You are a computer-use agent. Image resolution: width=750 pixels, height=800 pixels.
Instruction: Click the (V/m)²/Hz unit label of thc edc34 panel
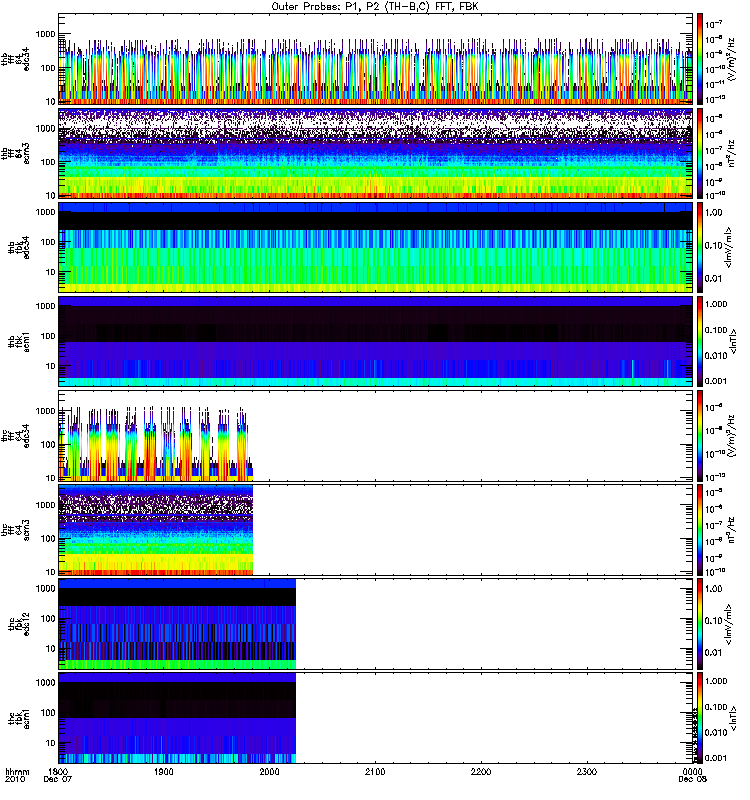732,436
